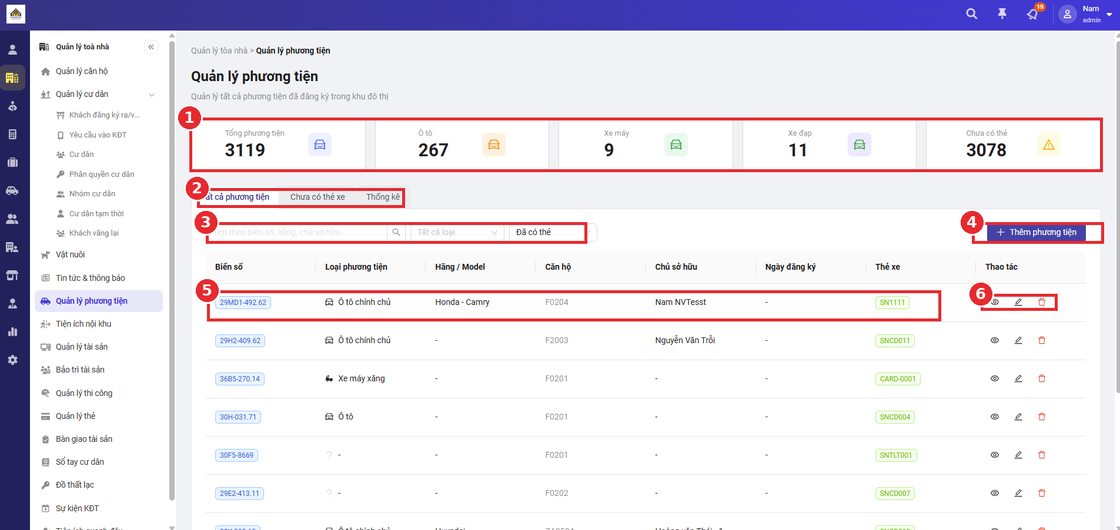The height and width of the screenshot is (530, 1120).
Task: Open the Tất cả loại dropdown
Action: click(457, 232)
